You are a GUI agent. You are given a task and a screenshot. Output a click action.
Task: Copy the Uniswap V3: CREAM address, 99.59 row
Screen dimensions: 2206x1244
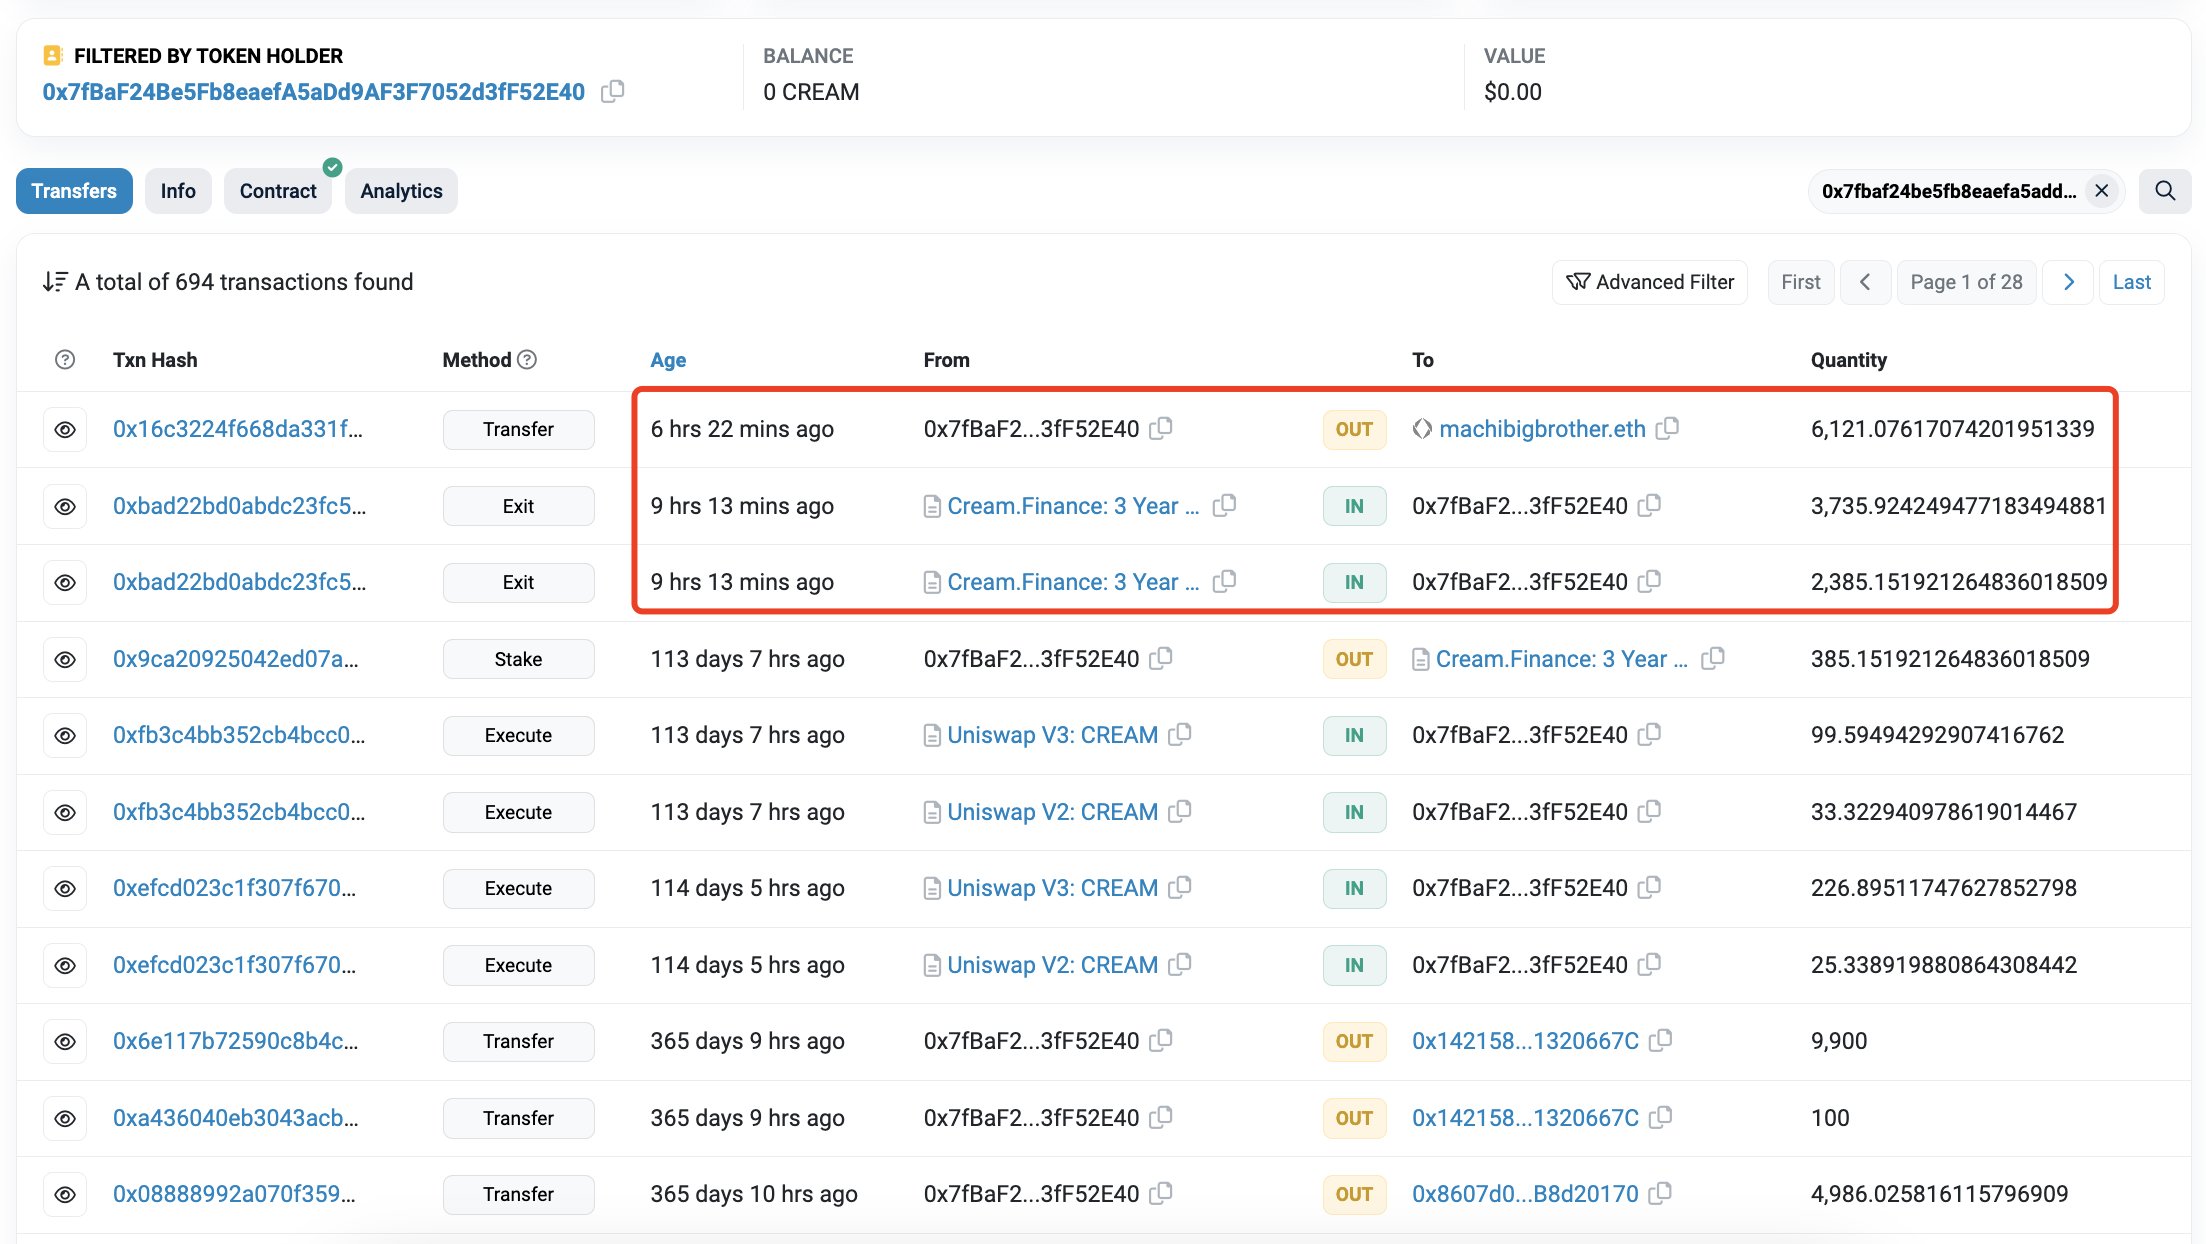pos(1180,735)
